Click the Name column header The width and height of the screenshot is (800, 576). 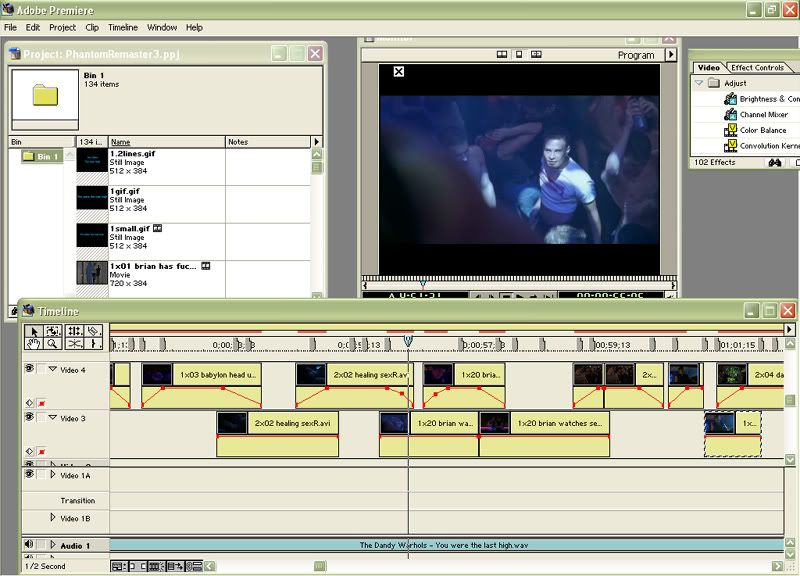(166, 142)
